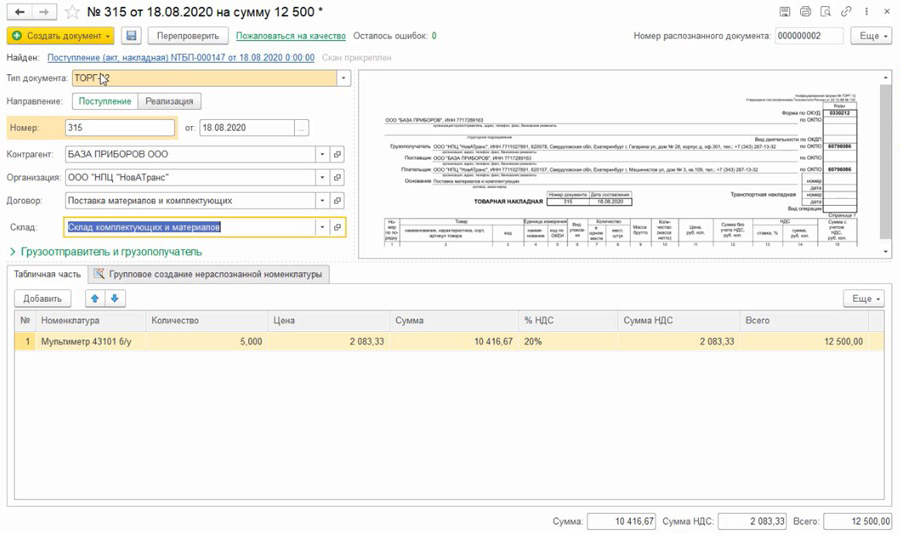Open document preview with the magnifier icon
The height and width of the screenshot is (540, 900).
[825, 12]
